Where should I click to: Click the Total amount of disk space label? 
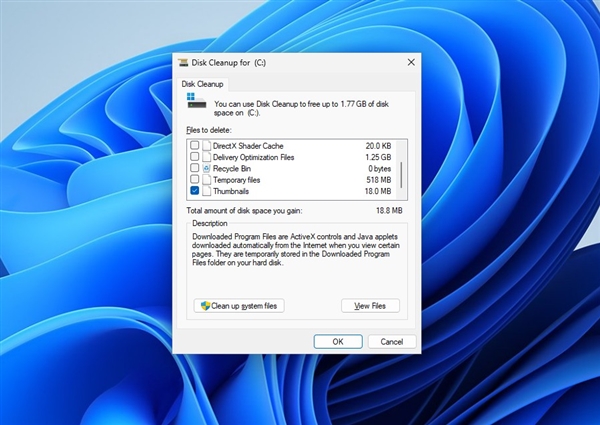pyautogui.click(x=244, y=210)
